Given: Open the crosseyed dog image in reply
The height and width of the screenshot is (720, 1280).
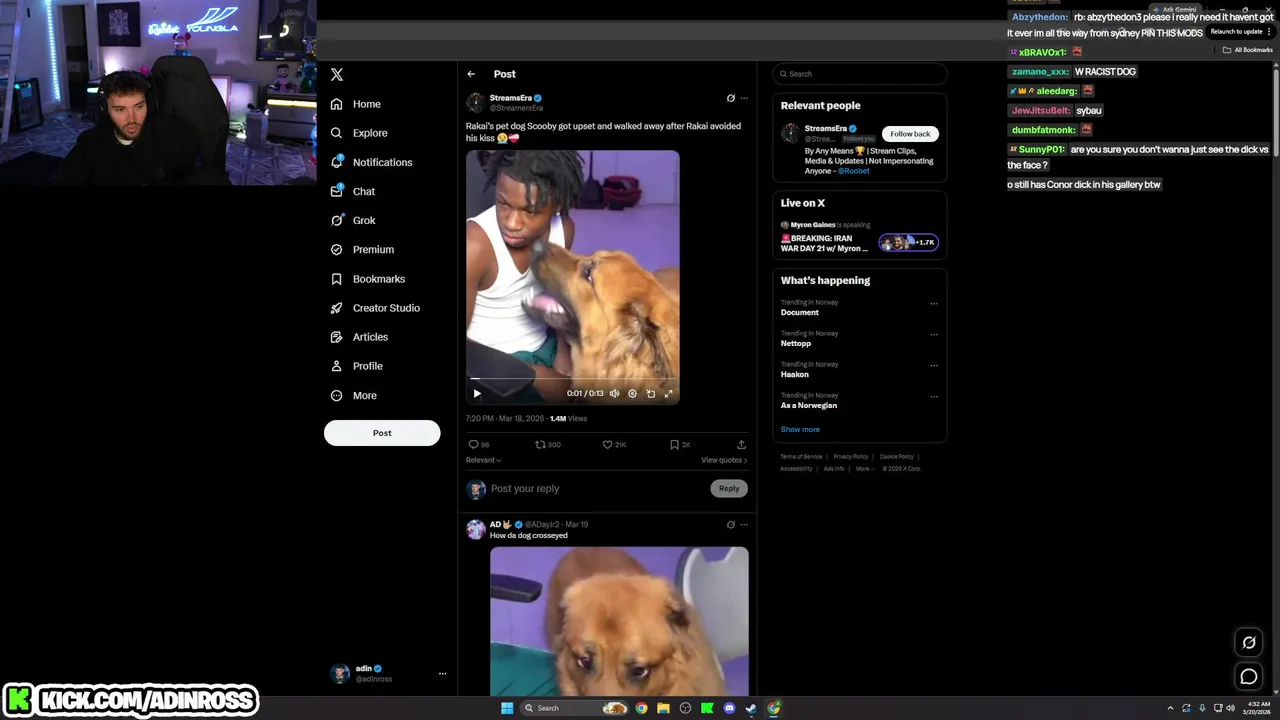Looking at the screenshot, I should [x=619, y=620].
